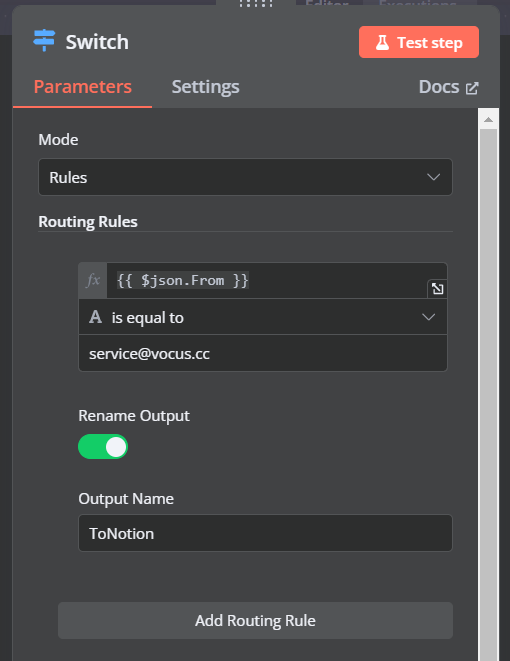The height and width of the screenshot is (661, 510).
Task: Click the Rename Output label
Action: pos(134,416)
